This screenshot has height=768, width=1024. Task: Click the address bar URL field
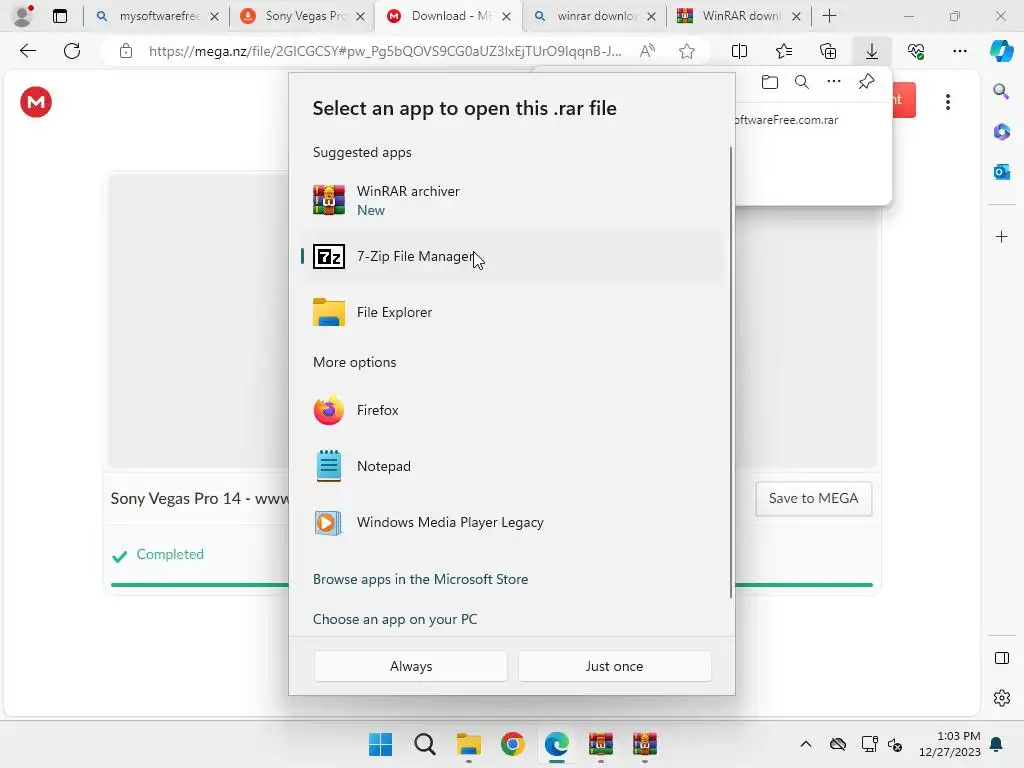385,51
